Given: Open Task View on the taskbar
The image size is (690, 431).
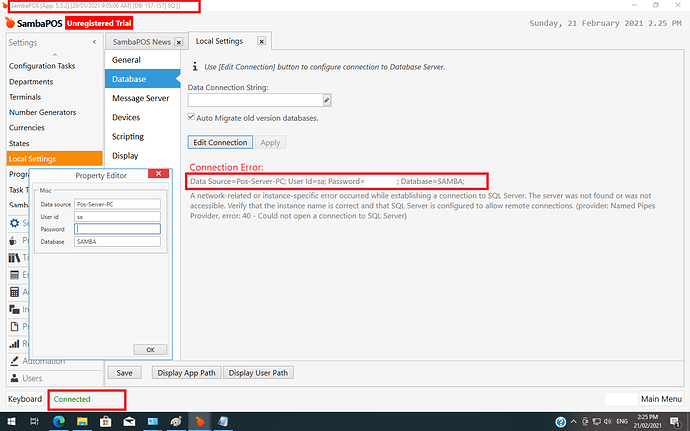Looking at the screenshot, I should click(x=34, y=422).
